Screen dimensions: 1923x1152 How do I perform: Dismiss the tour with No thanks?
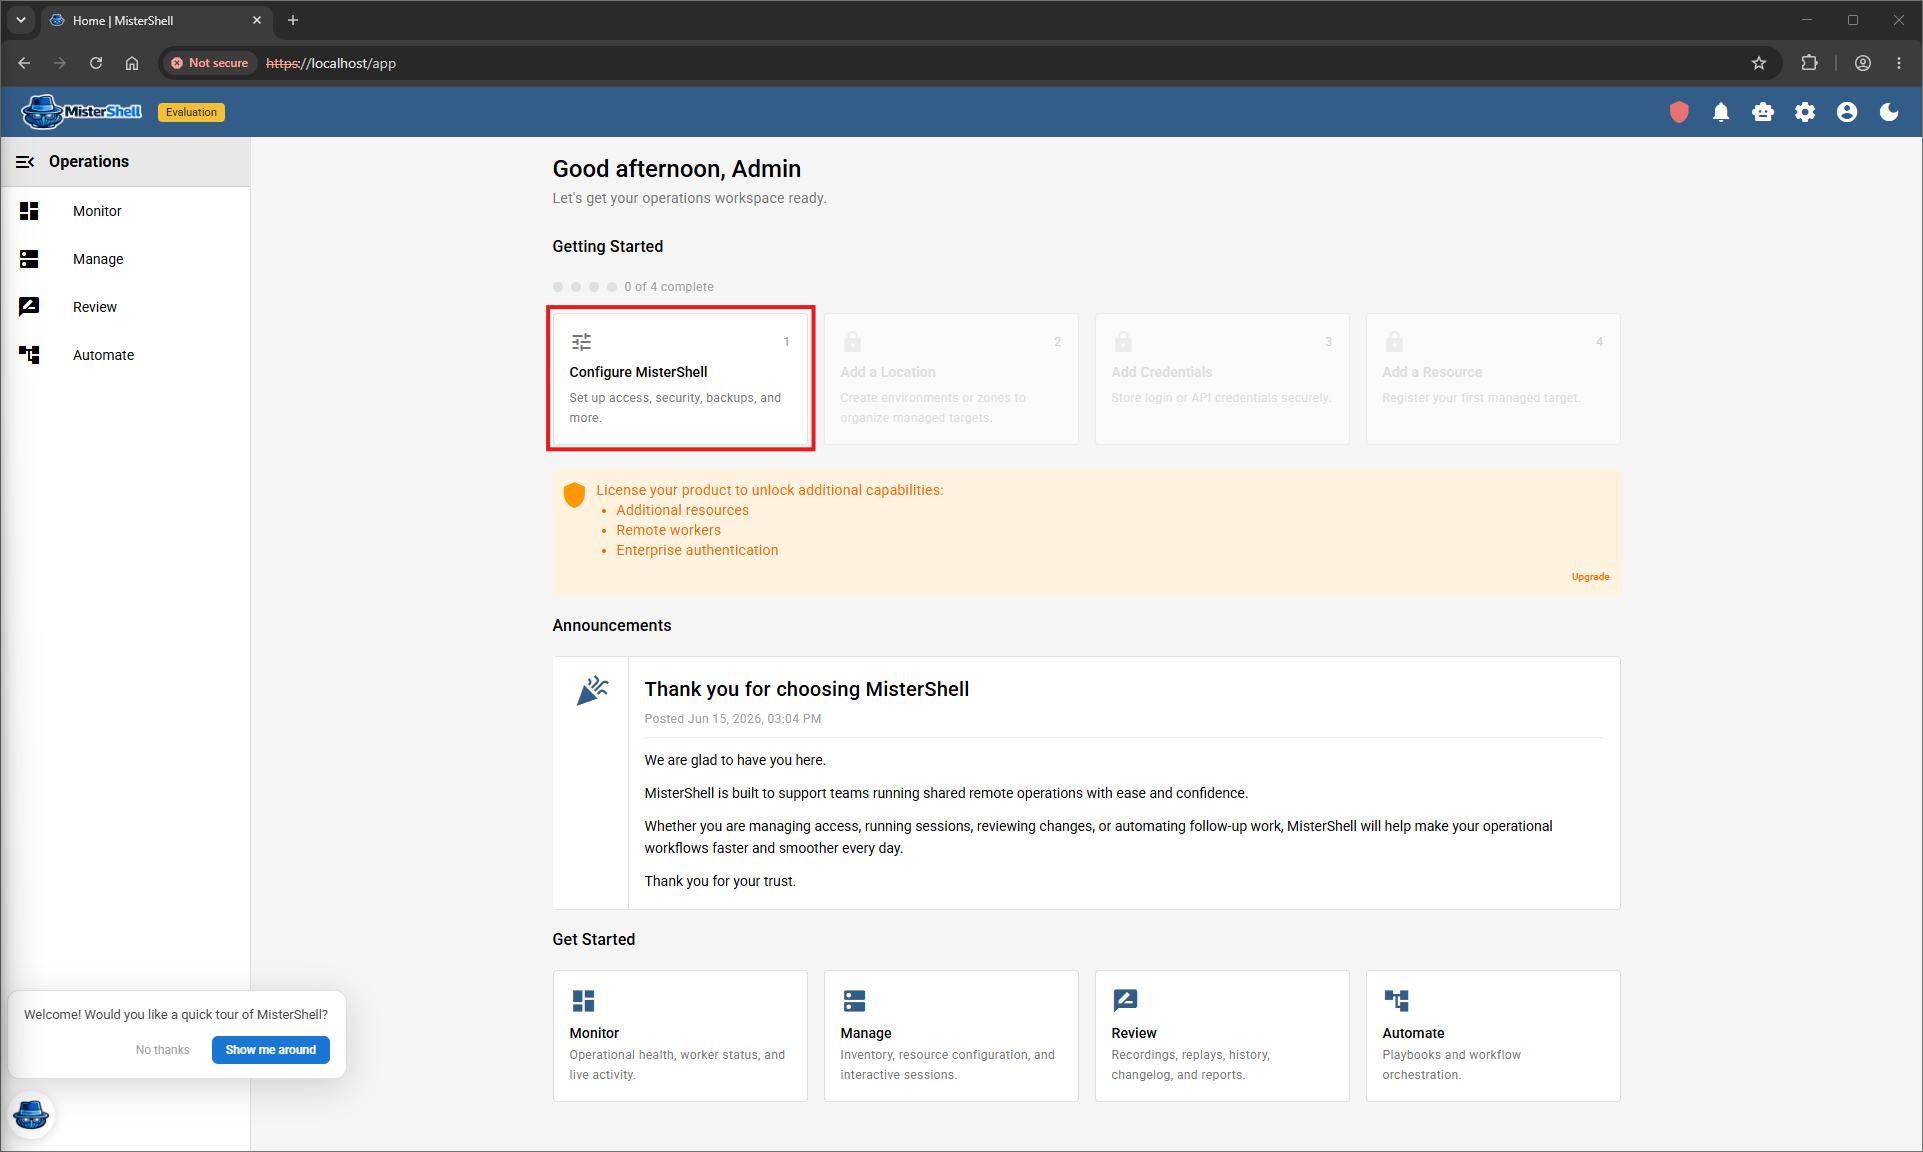click(x=163, y=1050)
